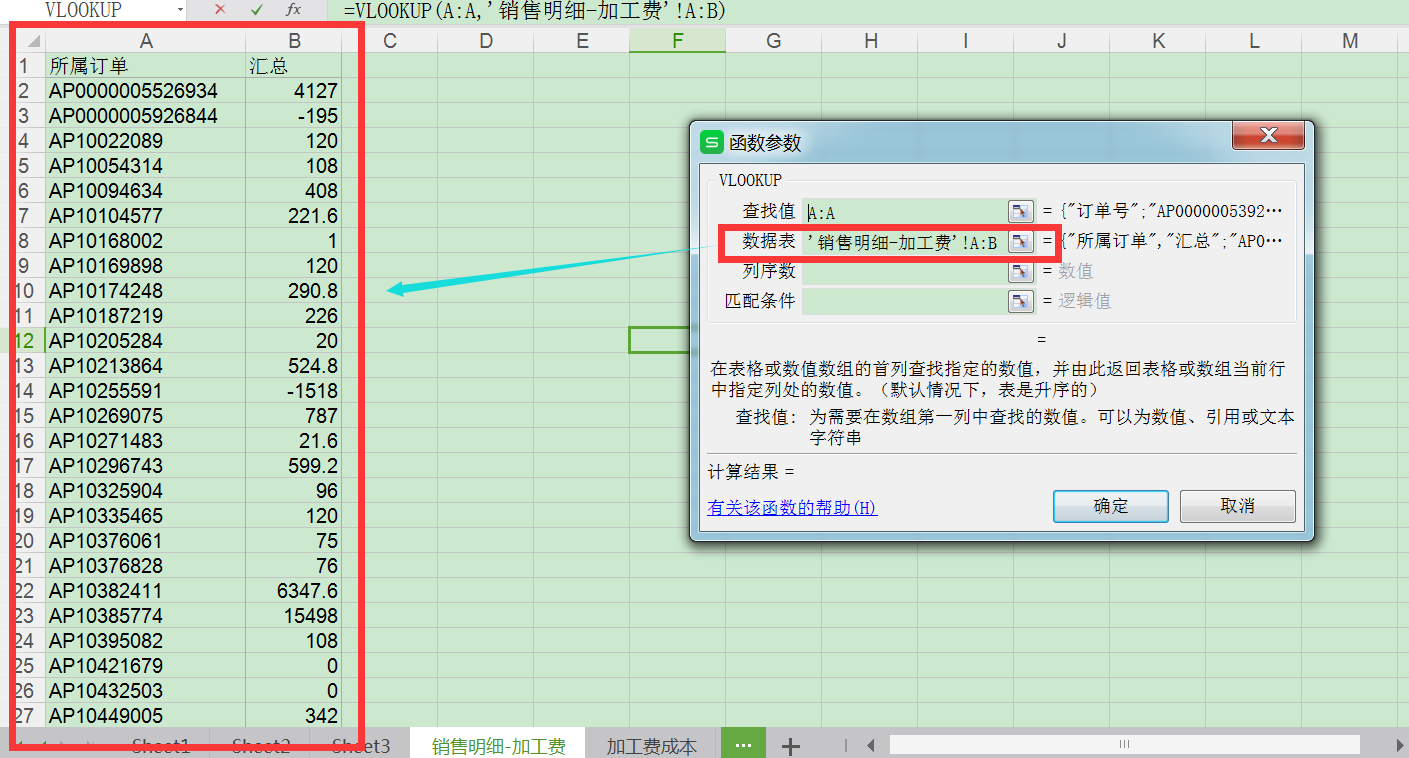Select column A header
The height and width of the screenshot is (758, 1409).
coord(146,41)
